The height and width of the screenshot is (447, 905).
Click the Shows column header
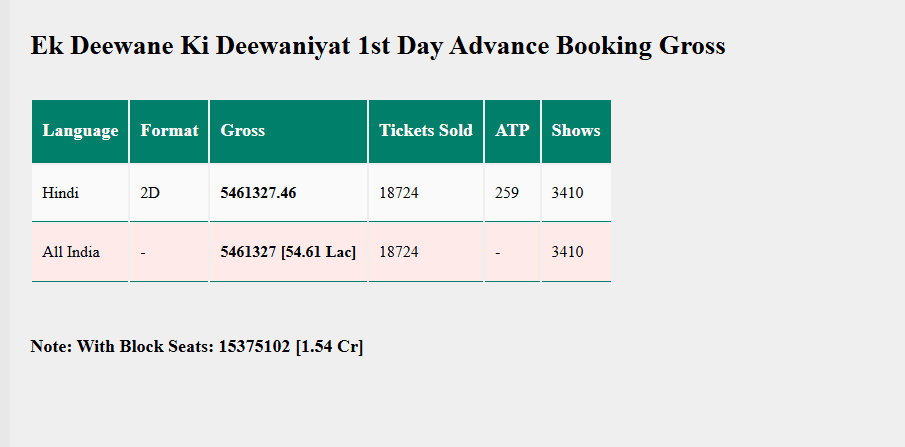pos(576,131)
